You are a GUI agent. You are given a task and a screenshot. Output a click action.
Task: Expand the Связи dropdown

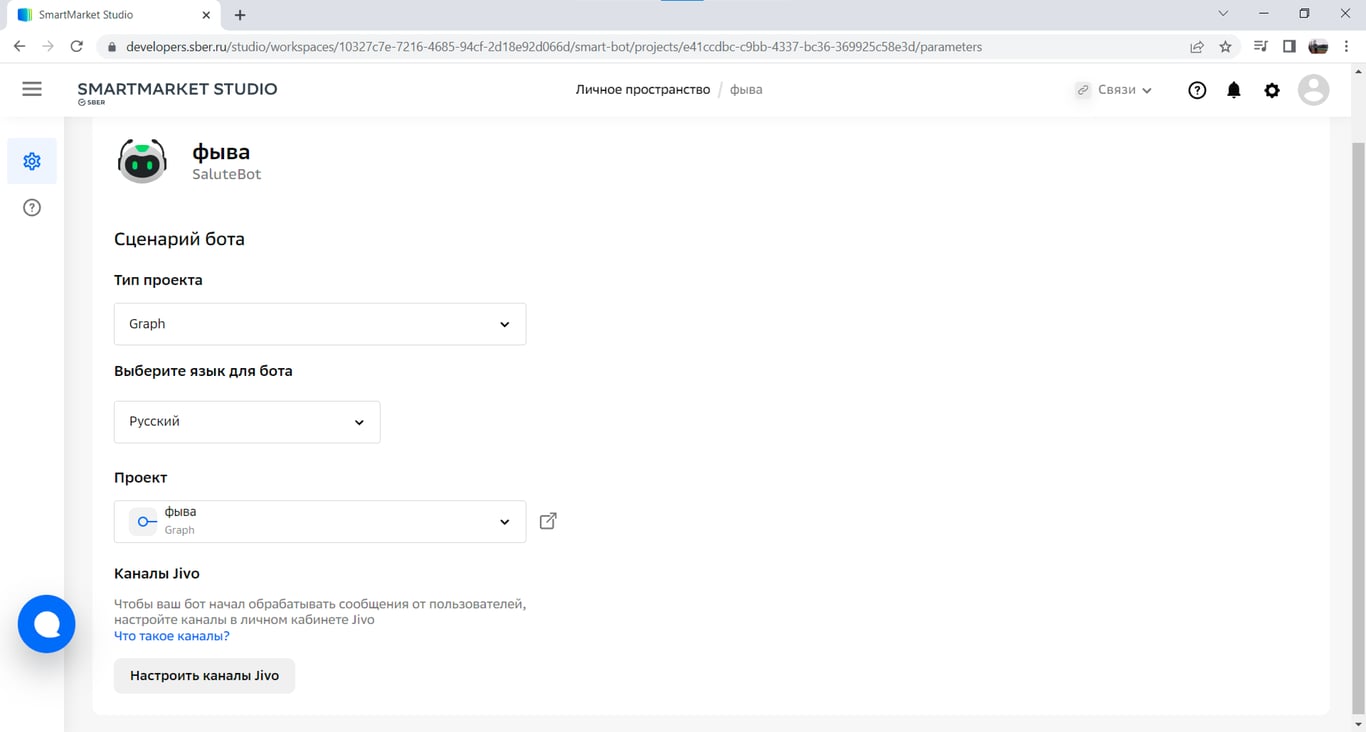1114,90
